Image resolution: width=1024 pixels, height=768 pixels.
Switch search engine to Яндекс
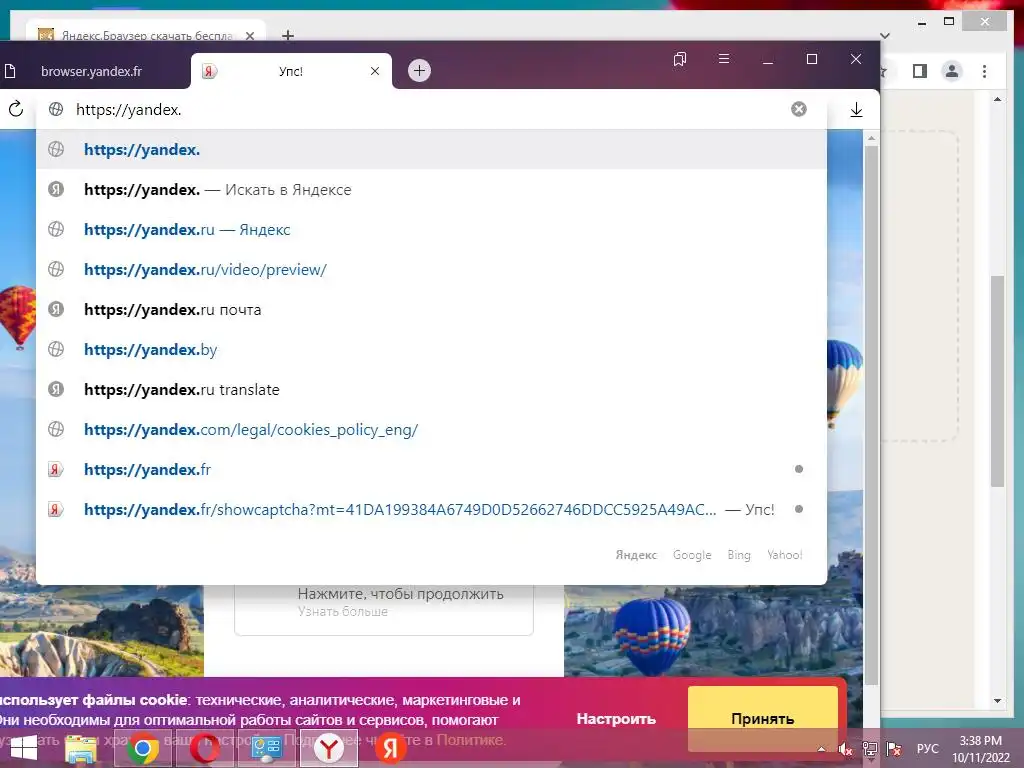click(636, 554)
